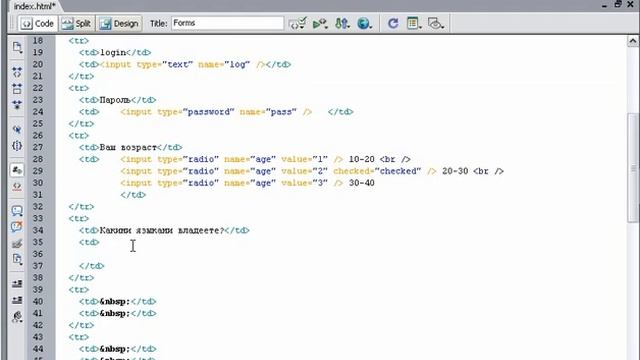Click the closing </td> on line 31
This screenshot has height=360, width=640.
pyautogui.click(x=133, y=195)
